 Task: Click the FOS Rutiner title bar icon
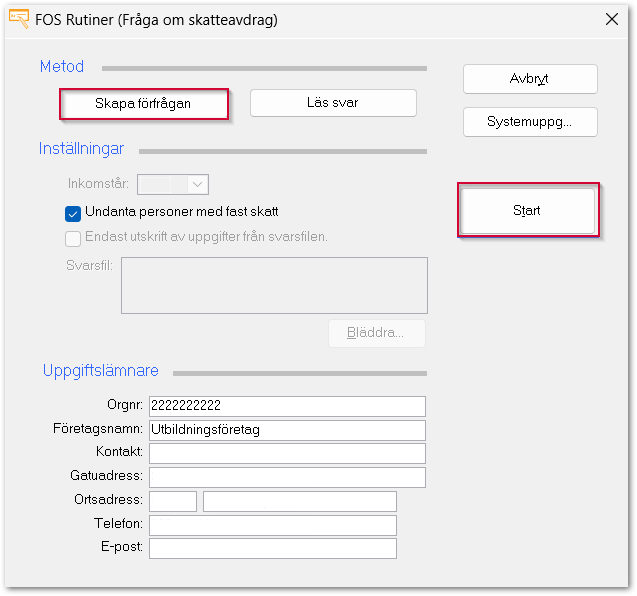(18, 19)
